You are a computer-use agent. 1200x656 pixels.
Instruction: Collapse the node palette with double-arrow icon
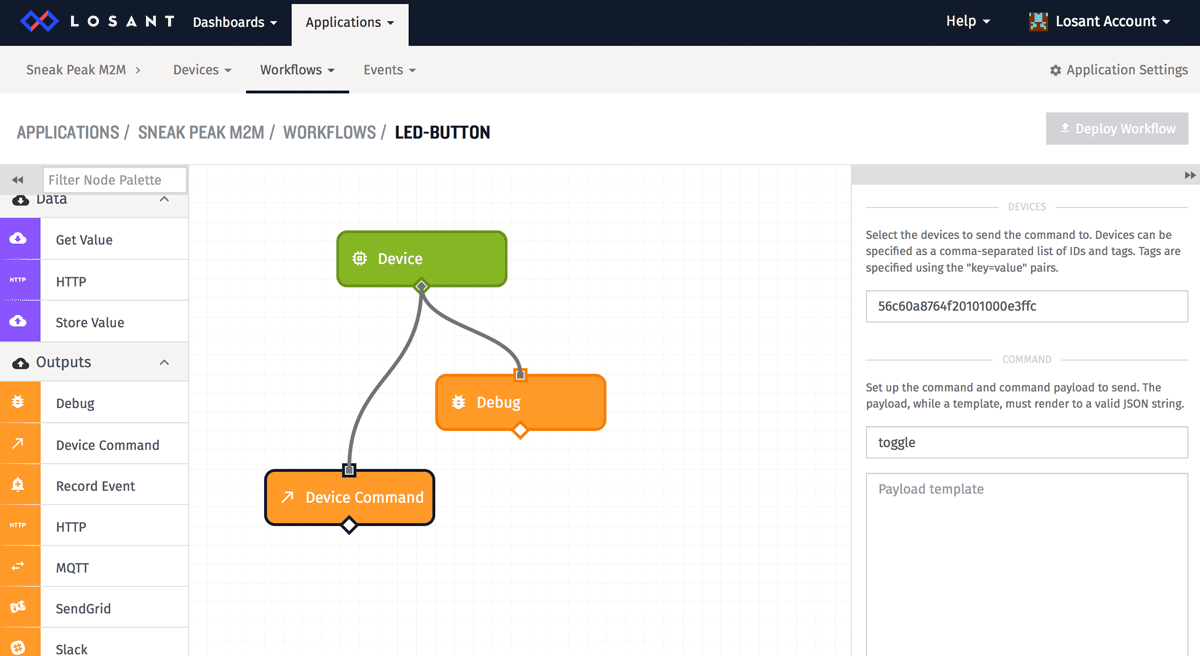[17, 180]
